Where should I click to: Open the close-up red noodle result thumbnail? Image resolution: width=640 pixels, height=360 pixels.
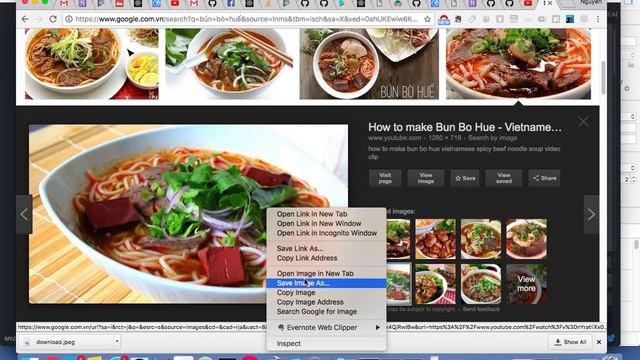coord(518,64)
